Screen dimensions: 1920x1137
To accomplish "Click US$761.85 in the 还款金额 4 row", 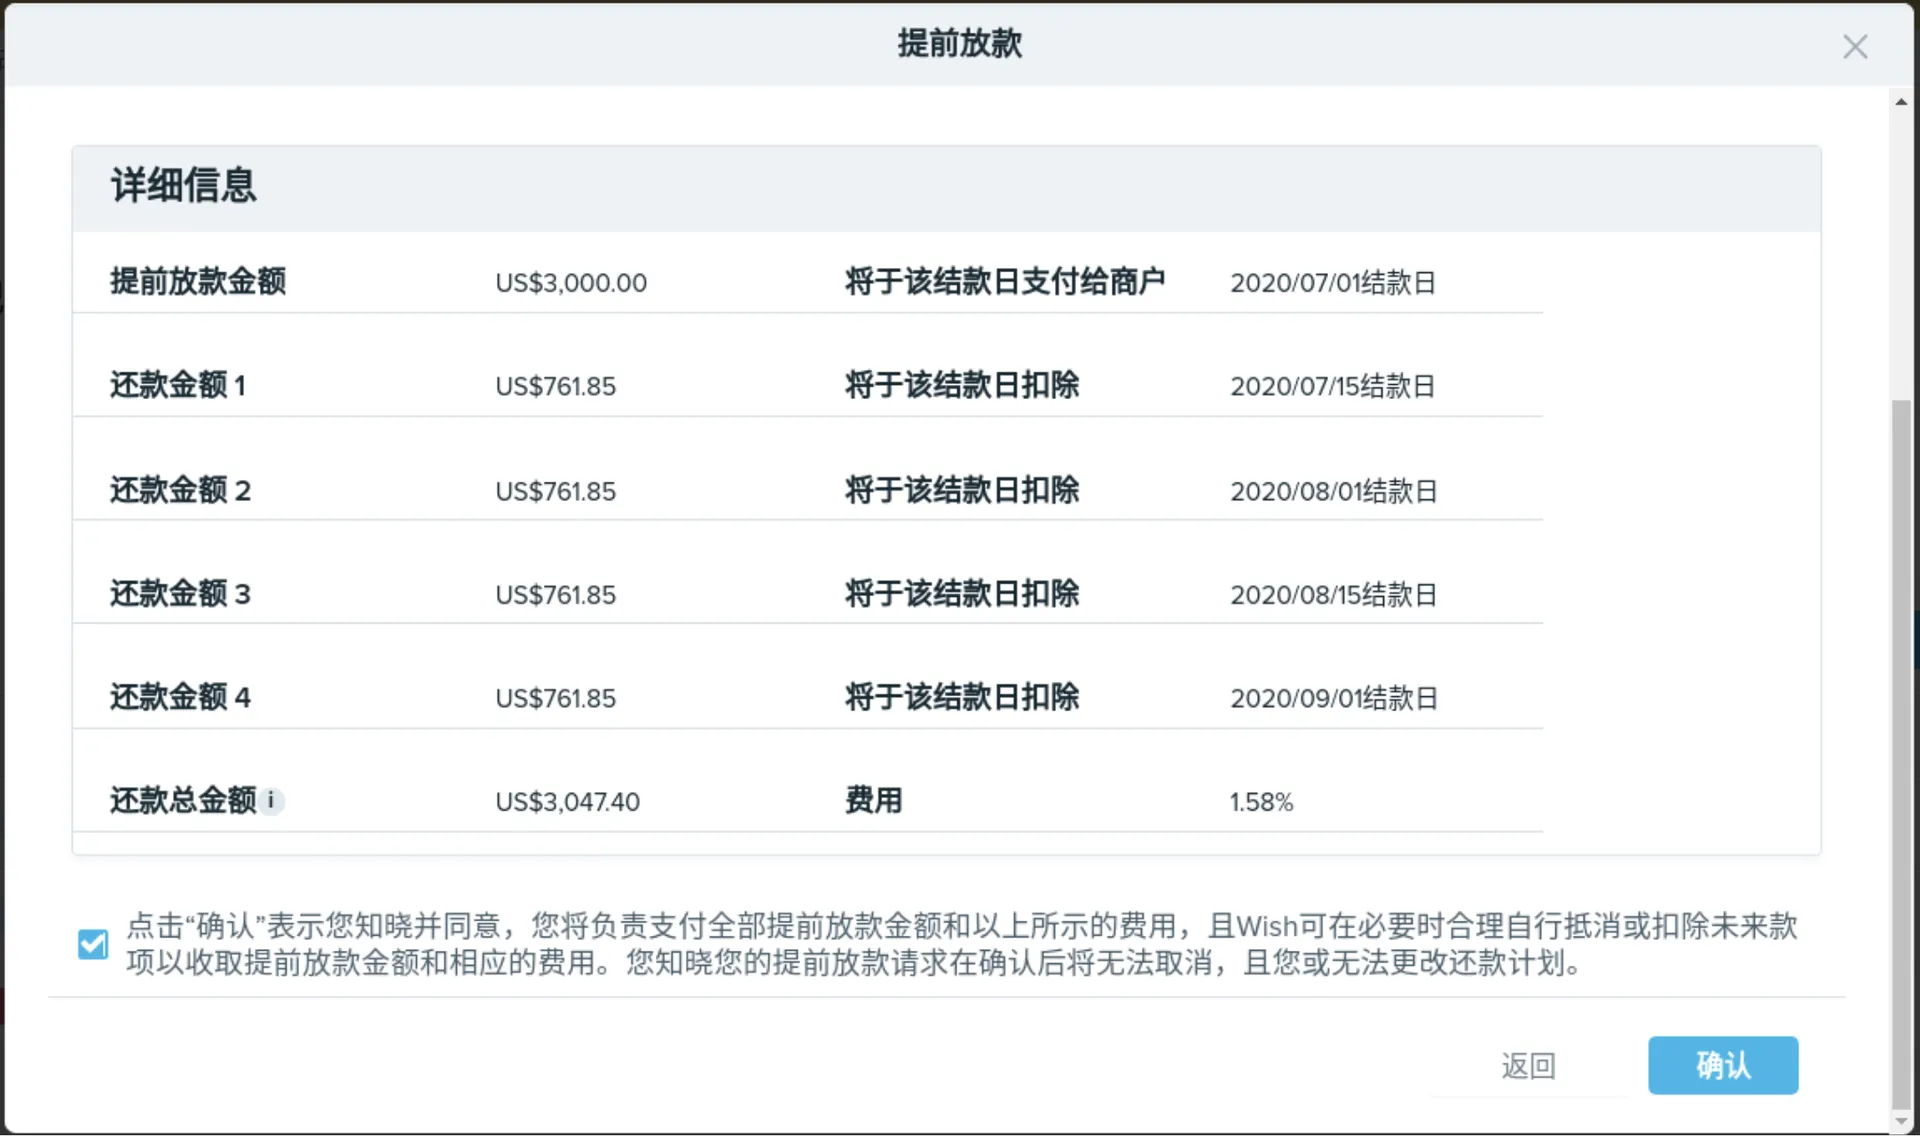I will tap(555, 698).
